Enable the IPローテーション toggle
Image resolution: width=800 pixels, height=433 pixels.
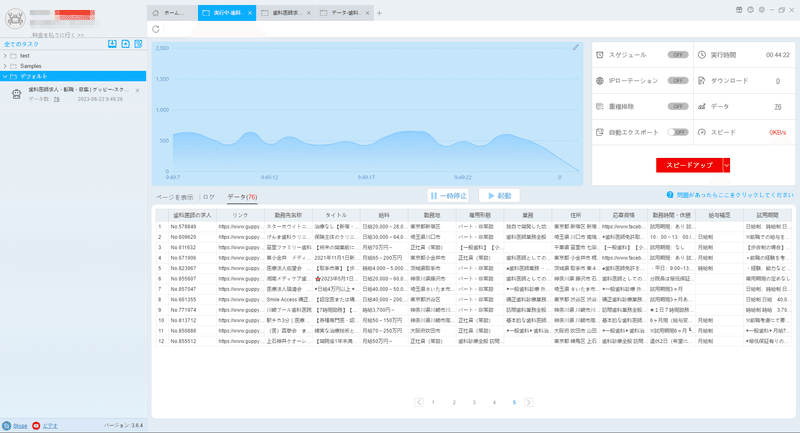pos(678,81)
